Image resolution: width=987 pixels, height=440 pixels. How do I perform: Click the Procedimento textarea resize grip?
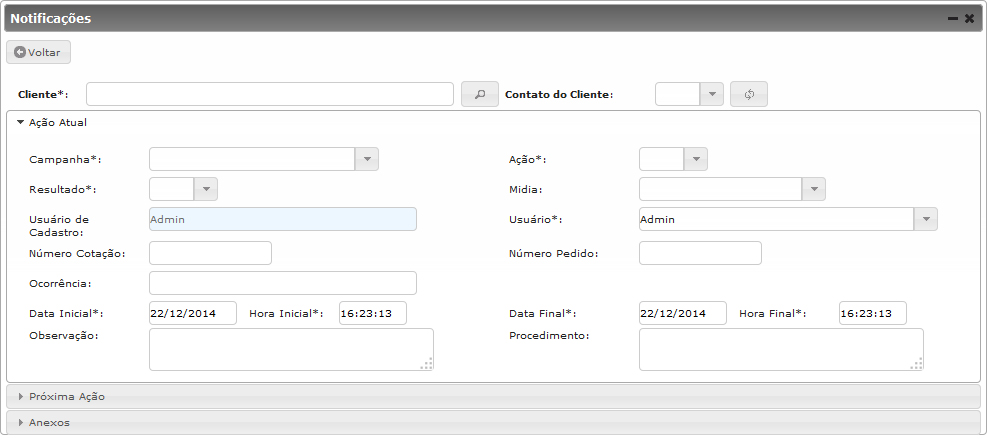click(x=916, y=364)
